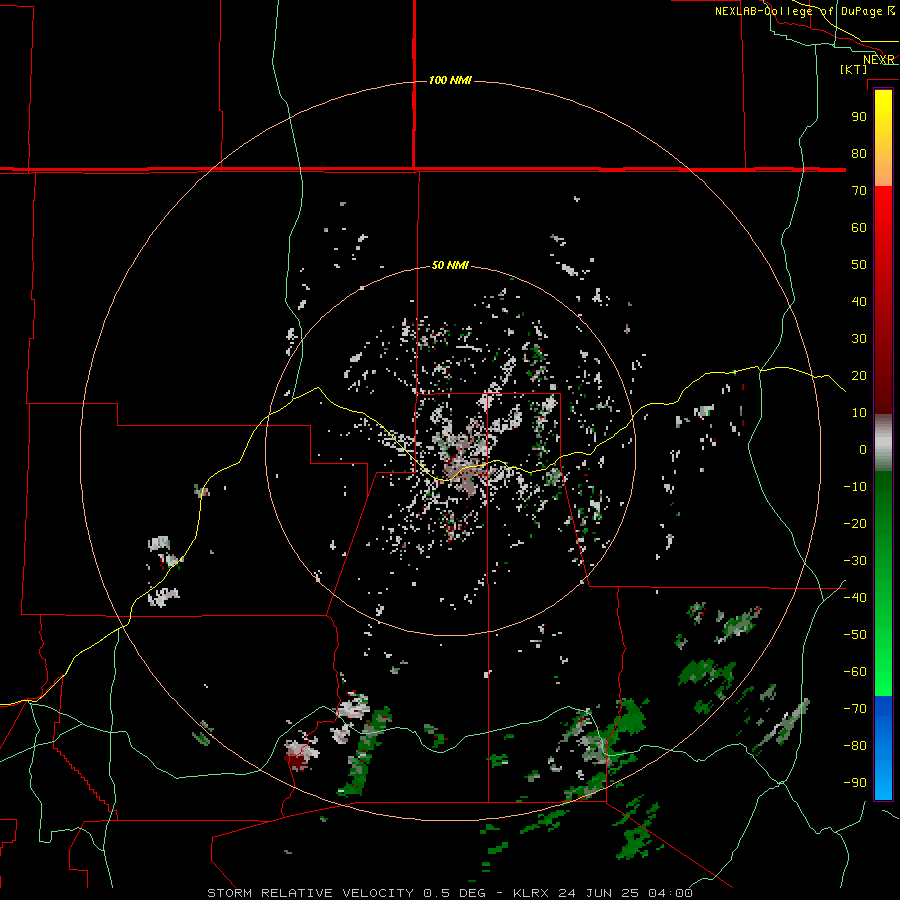Viewport: 900px width, 900px height.
Task: Click the 20 value on the velocity scale
Action: pyautogui.click(x=859, y=376)
